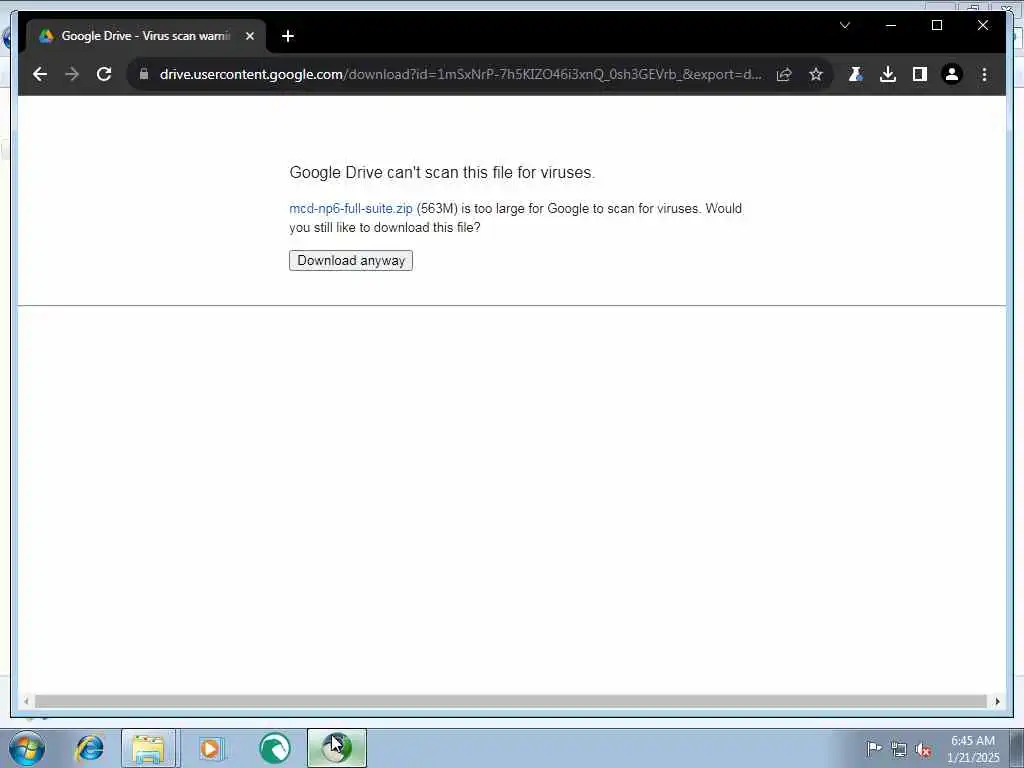This screenshot has width=1024, height=768.
Task: Click the browser forward arrow
Action: 72,74
